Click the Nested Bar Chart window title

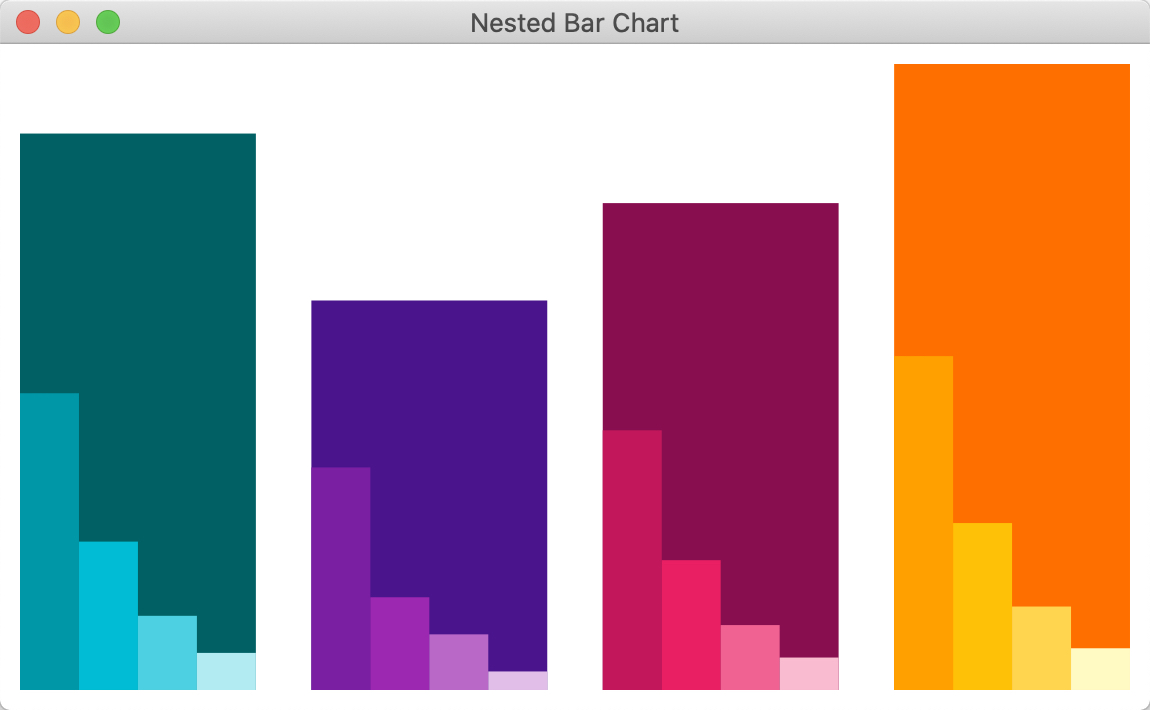point(574,23)
